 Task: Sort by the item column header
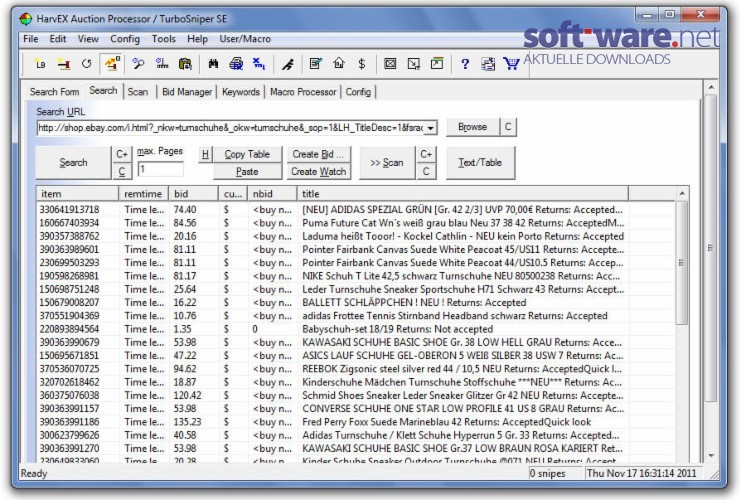pyautogui.click(x=78, y=194)
